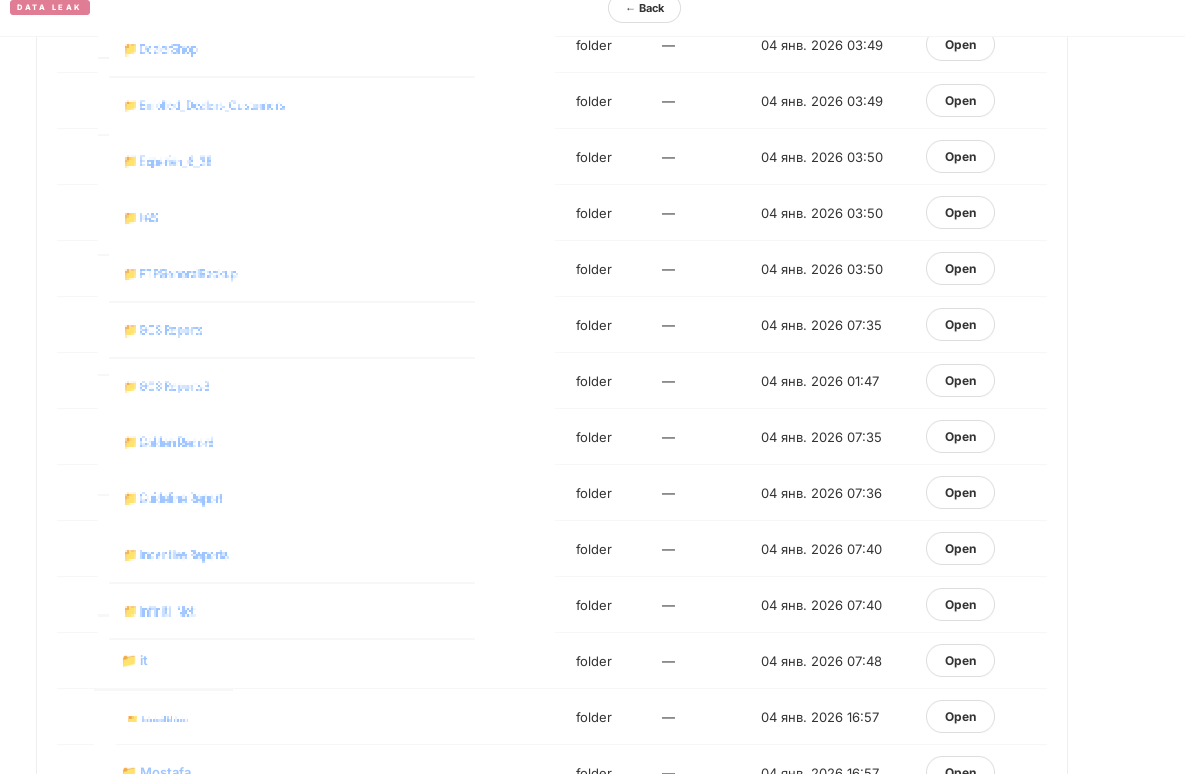Select the DealerShop folder name link
1185x774 pixels.
tap(169, 49)
